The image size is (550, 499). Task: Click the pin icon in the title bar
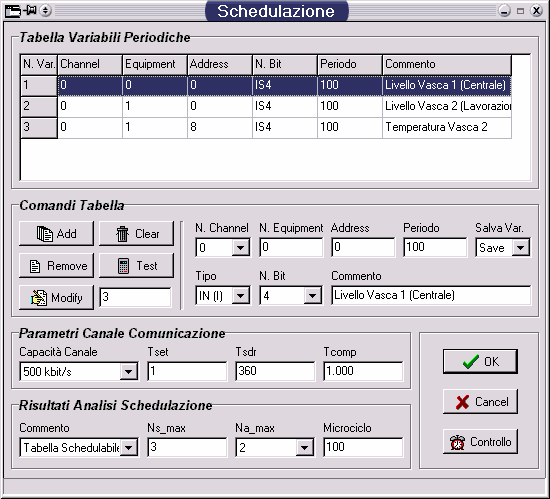pyautogui.click(x=31, y=11)
